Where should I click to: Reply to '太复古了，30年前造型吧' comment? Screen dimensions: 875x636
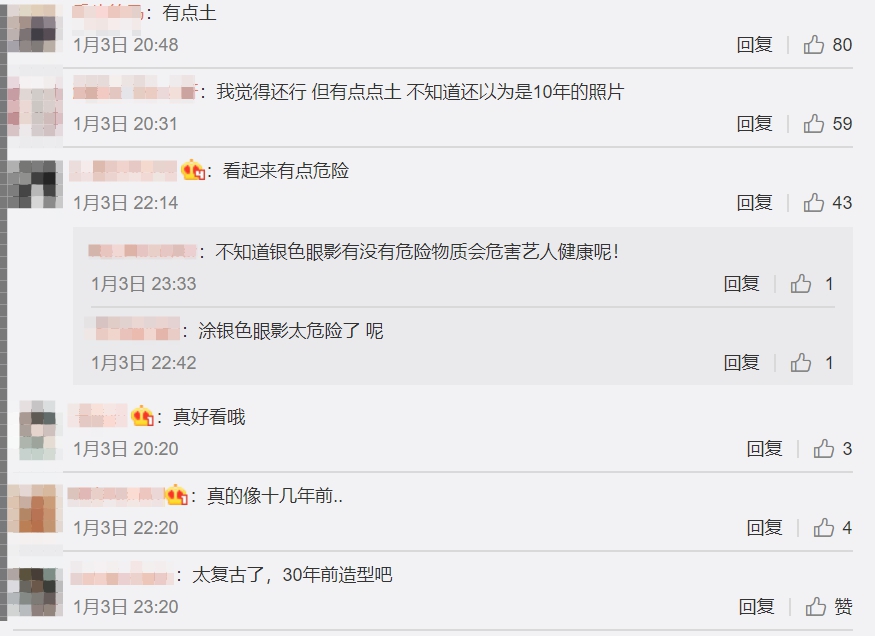[757, 606]
